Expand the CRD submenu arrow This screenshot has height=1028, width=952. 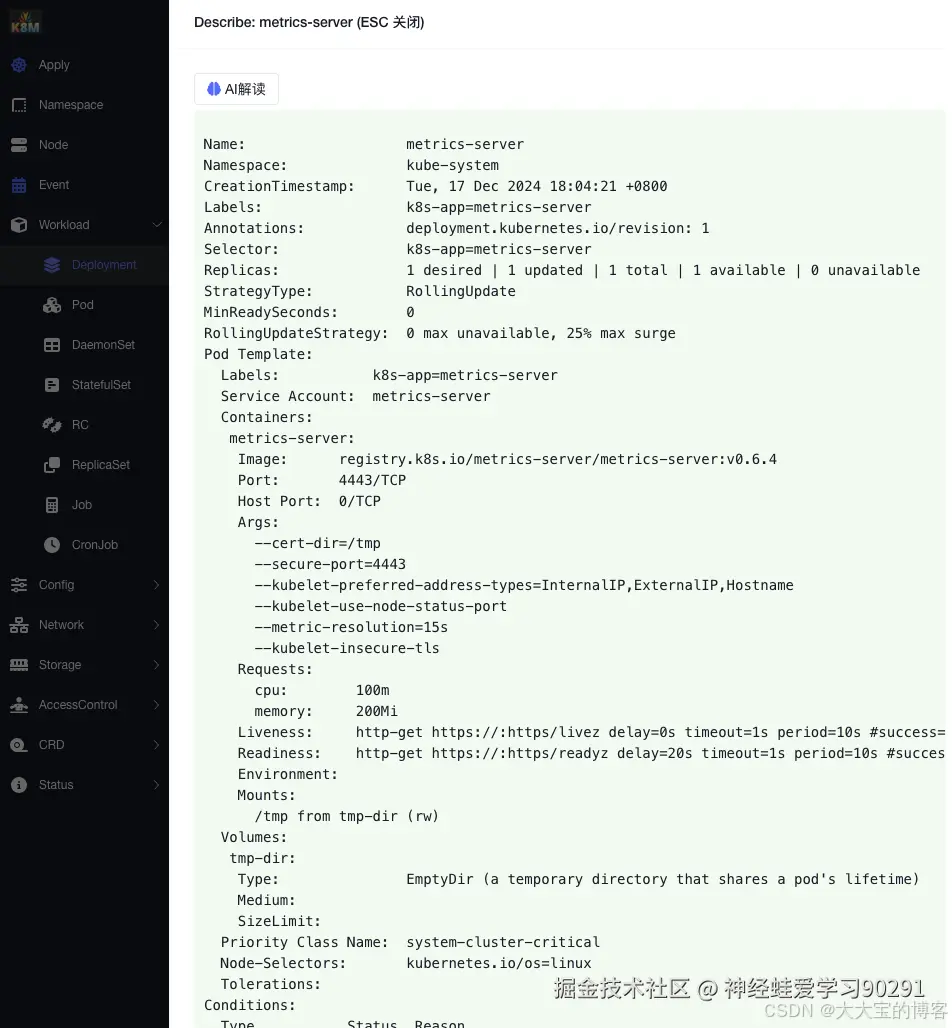(x=157, y=745)
